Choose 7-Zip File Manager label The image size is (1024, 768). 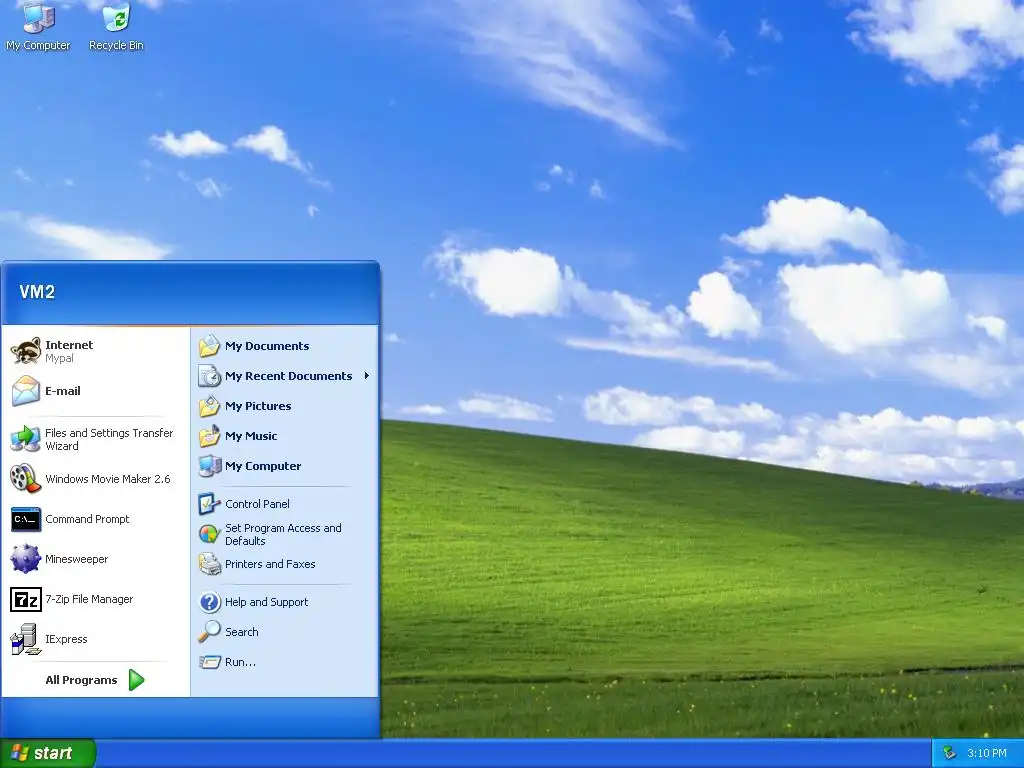tap(89, 599)
